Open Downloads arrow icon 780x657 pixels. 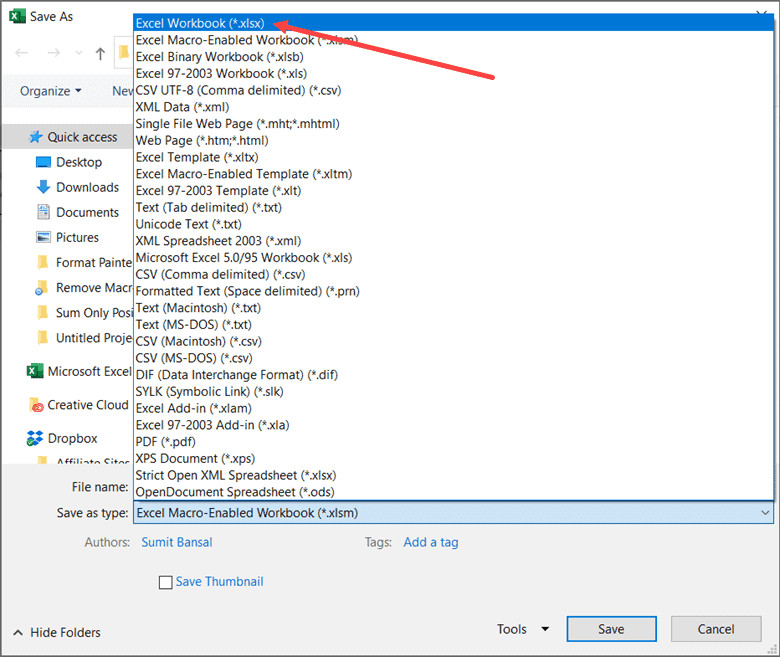[x=43, y=187]
